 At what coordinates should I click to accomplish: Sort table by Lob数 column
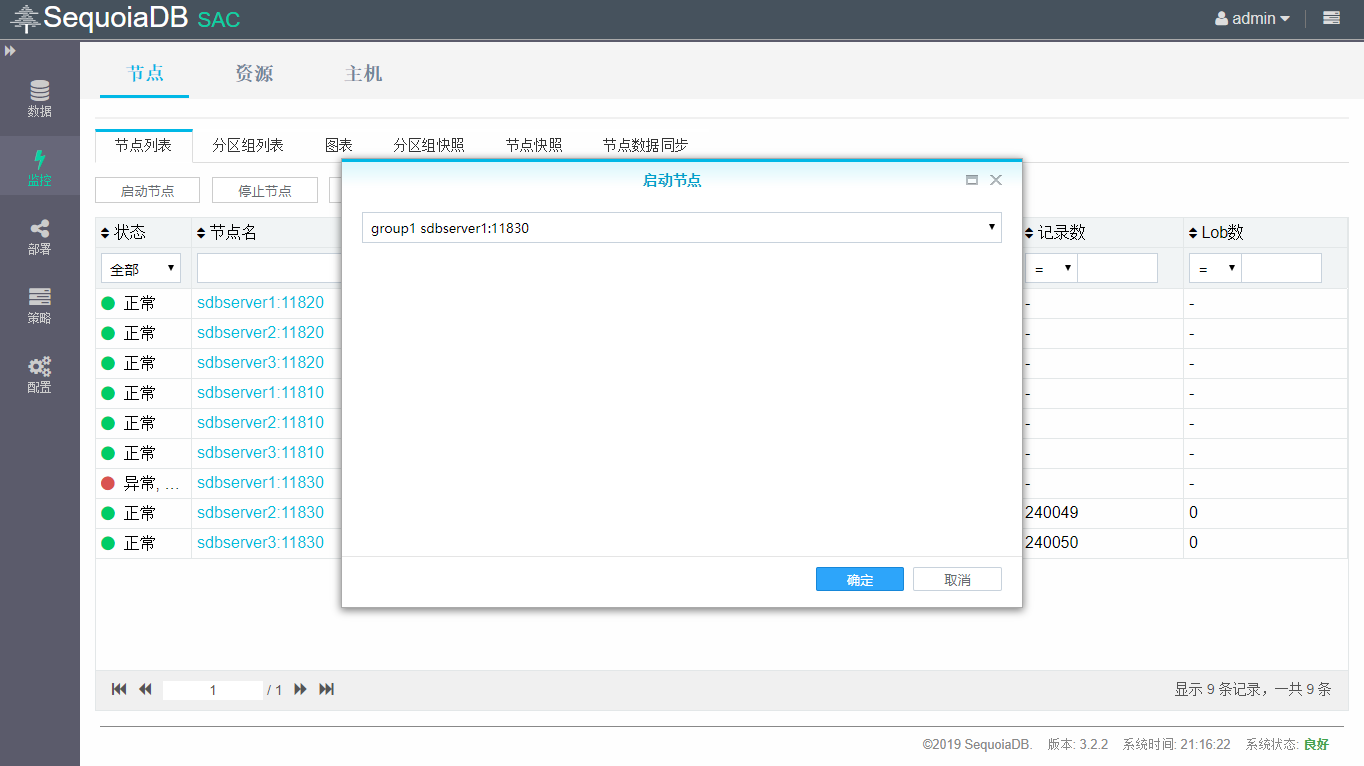click(1215, 232)
